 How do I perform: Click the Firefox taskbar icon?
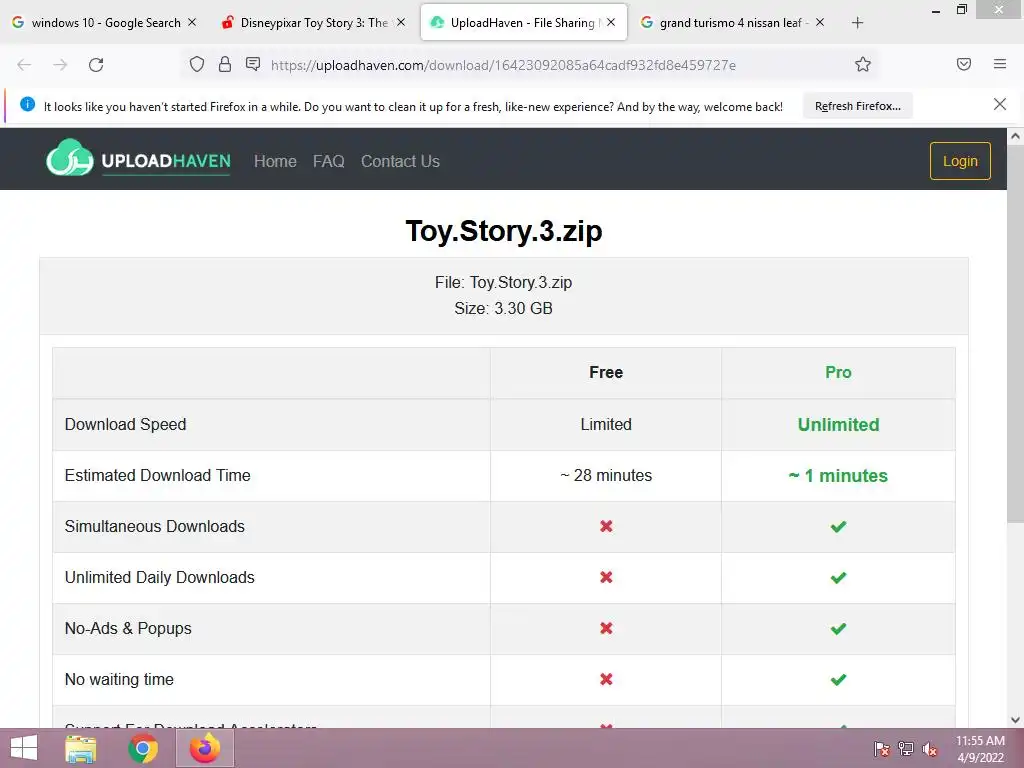(x=205, y=748)
